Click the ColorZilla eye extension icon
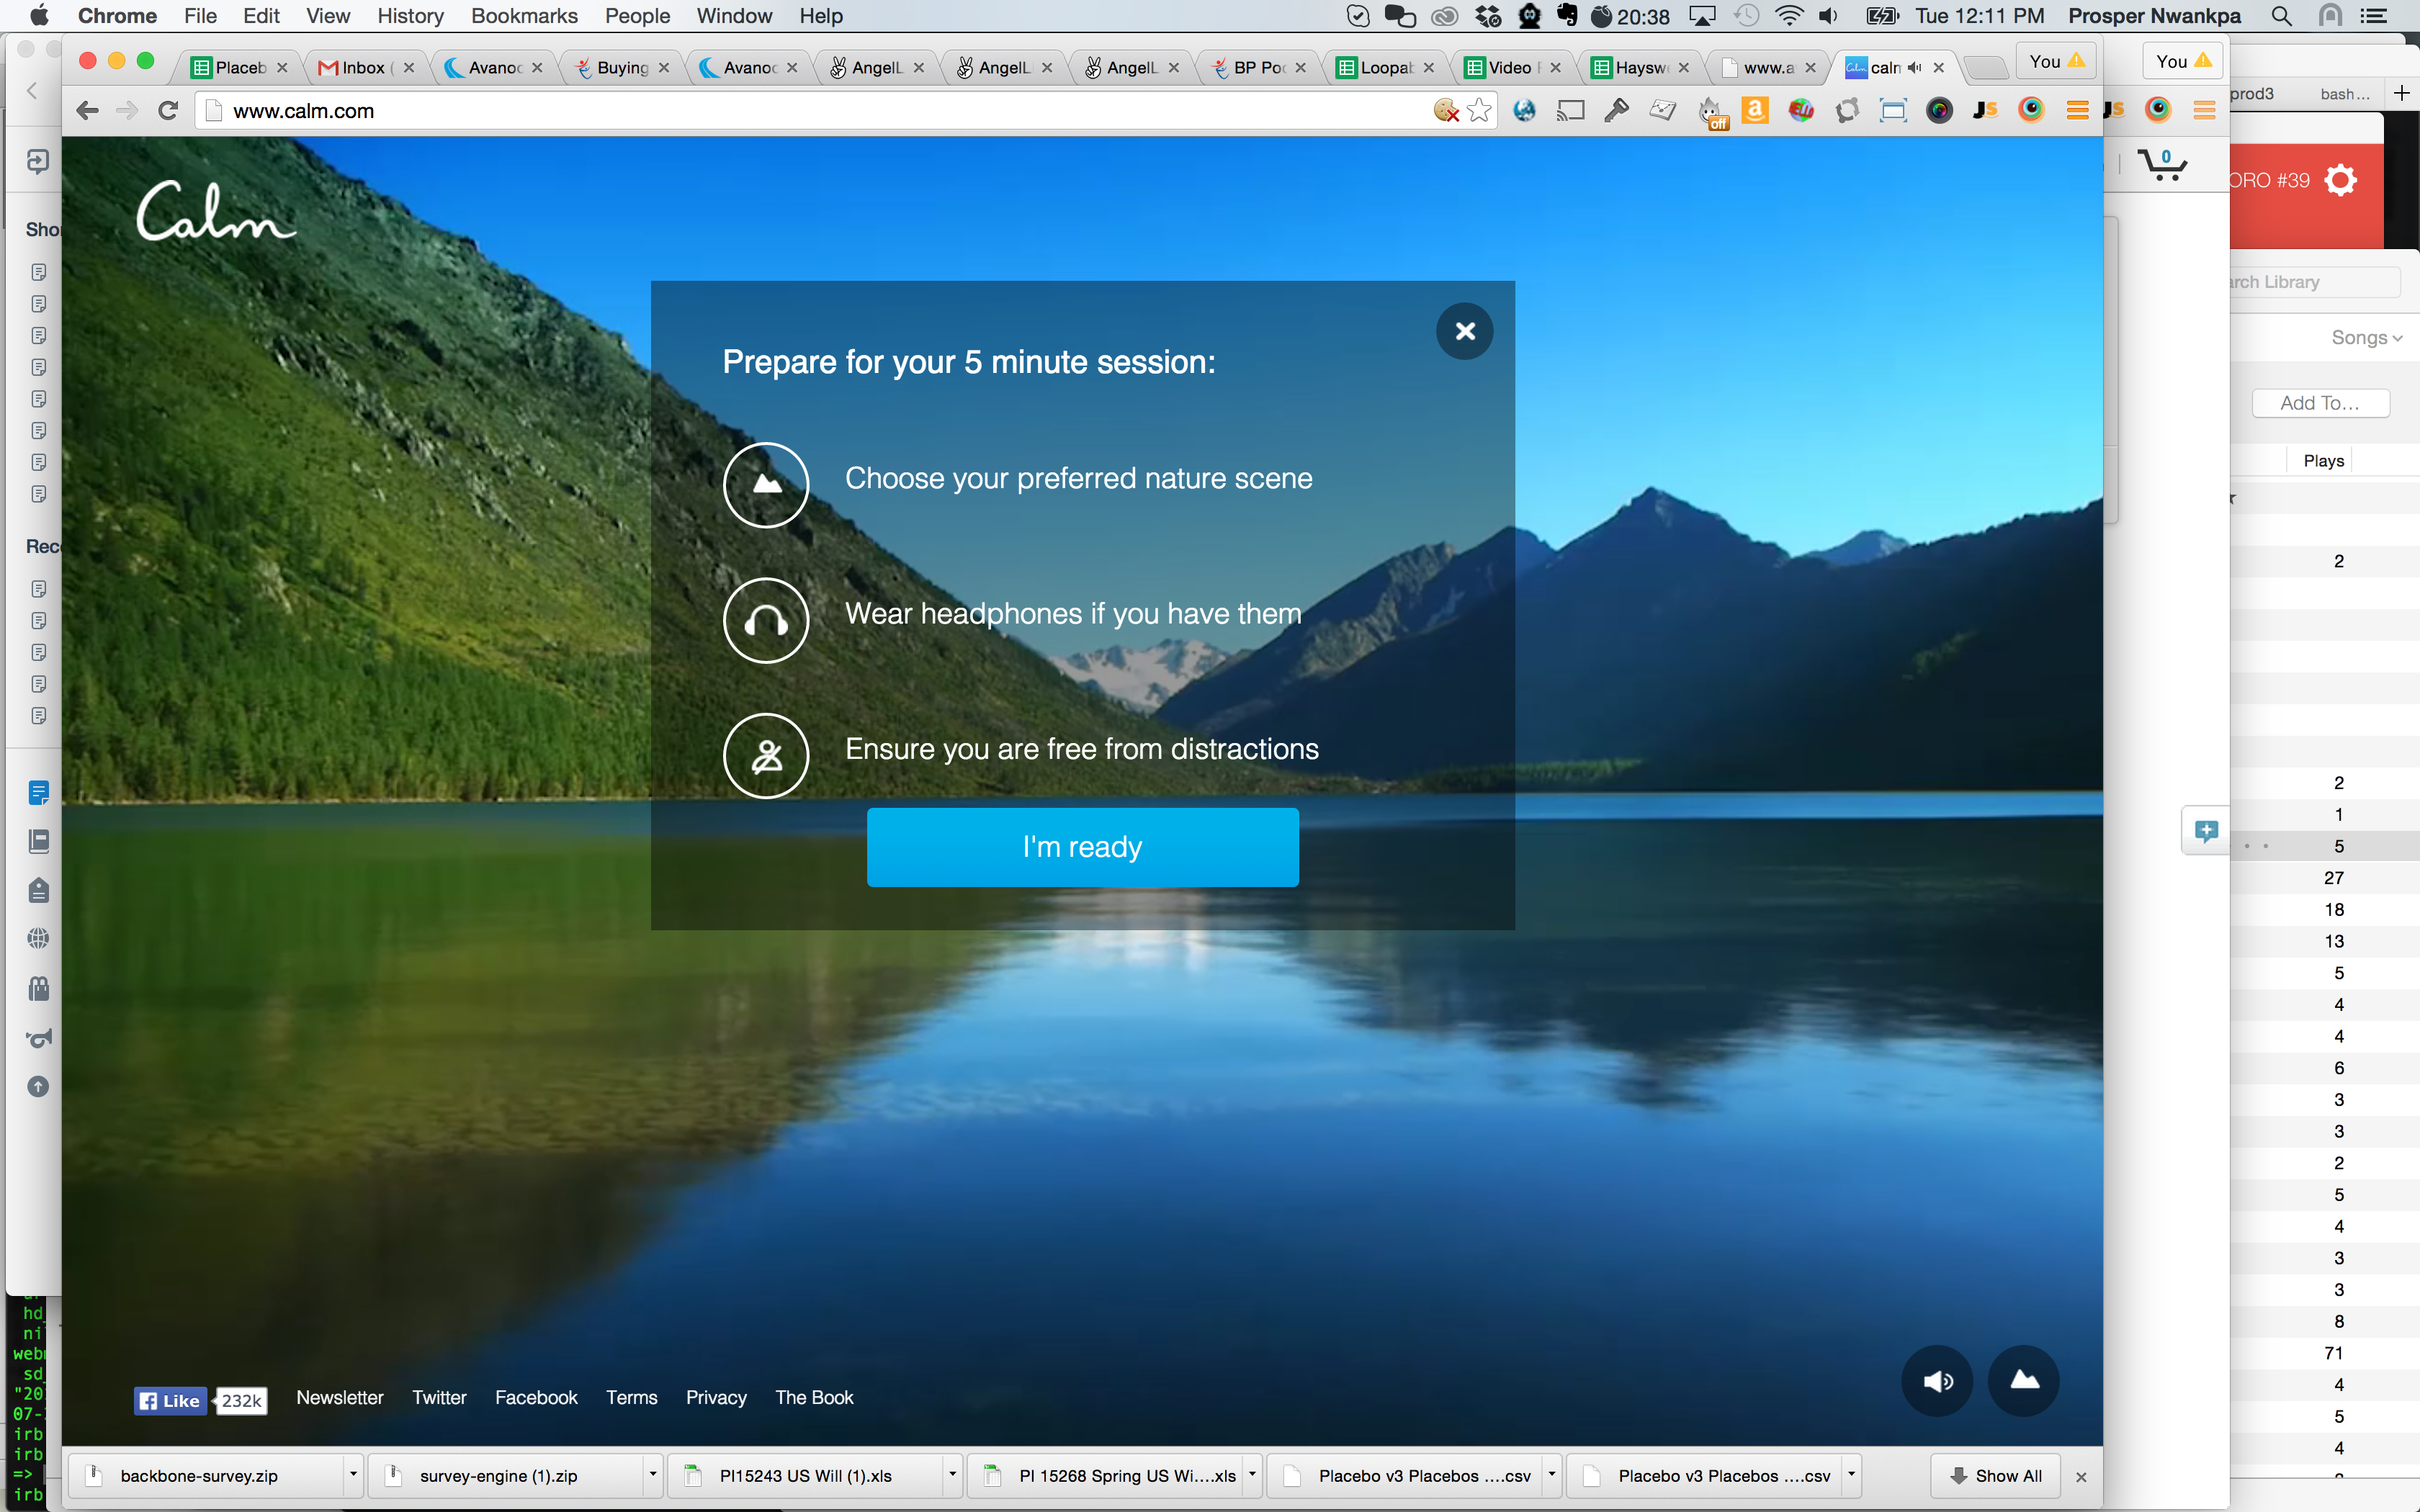The height and width of the screenshot is (1512, 2420). coord(2031,110)
